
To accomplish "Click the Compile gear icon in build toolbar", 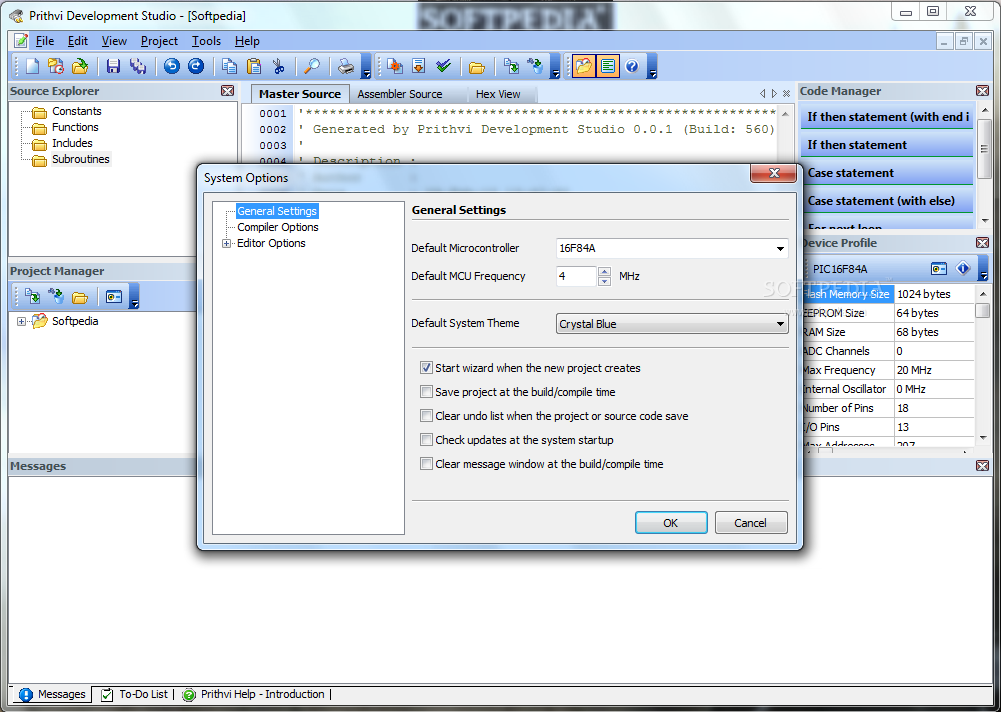I will coord(395,66).
